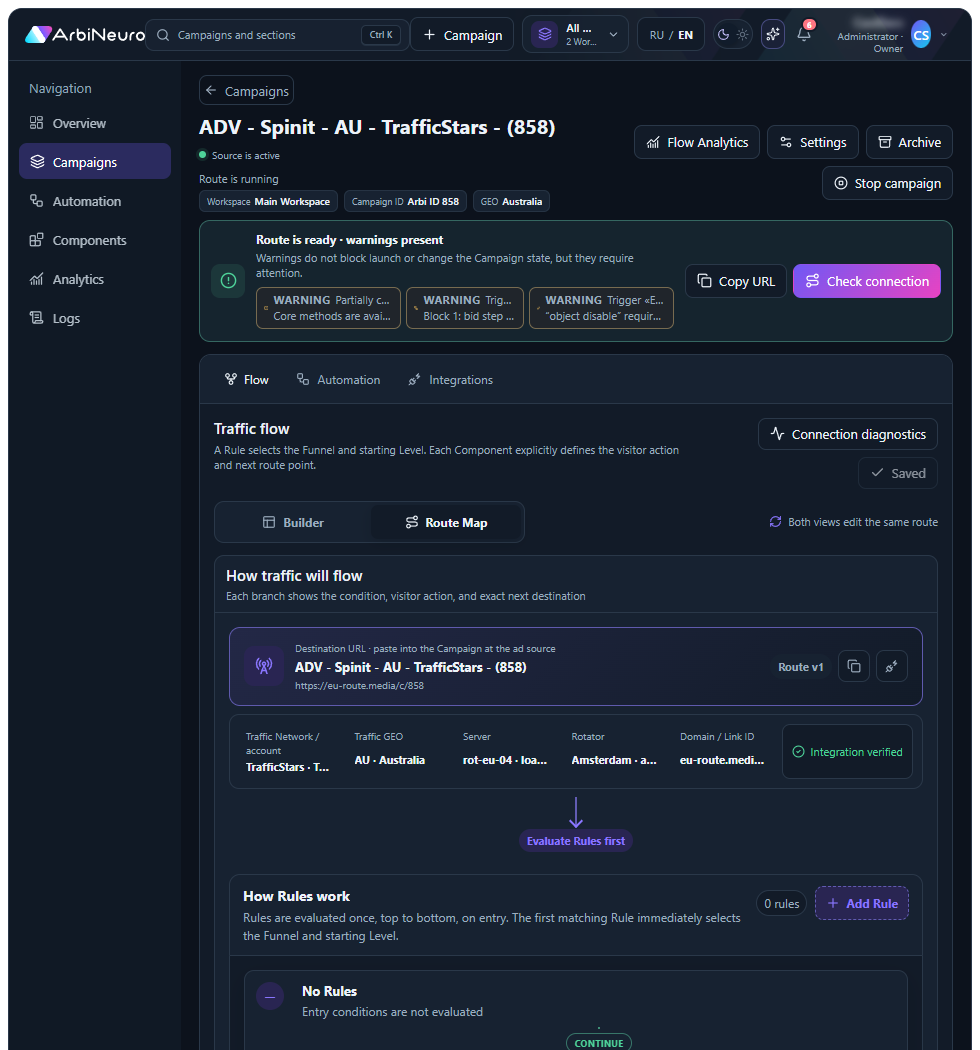Open Flow Analytics
The image size is (980, 1050).
tap(697, 142)
